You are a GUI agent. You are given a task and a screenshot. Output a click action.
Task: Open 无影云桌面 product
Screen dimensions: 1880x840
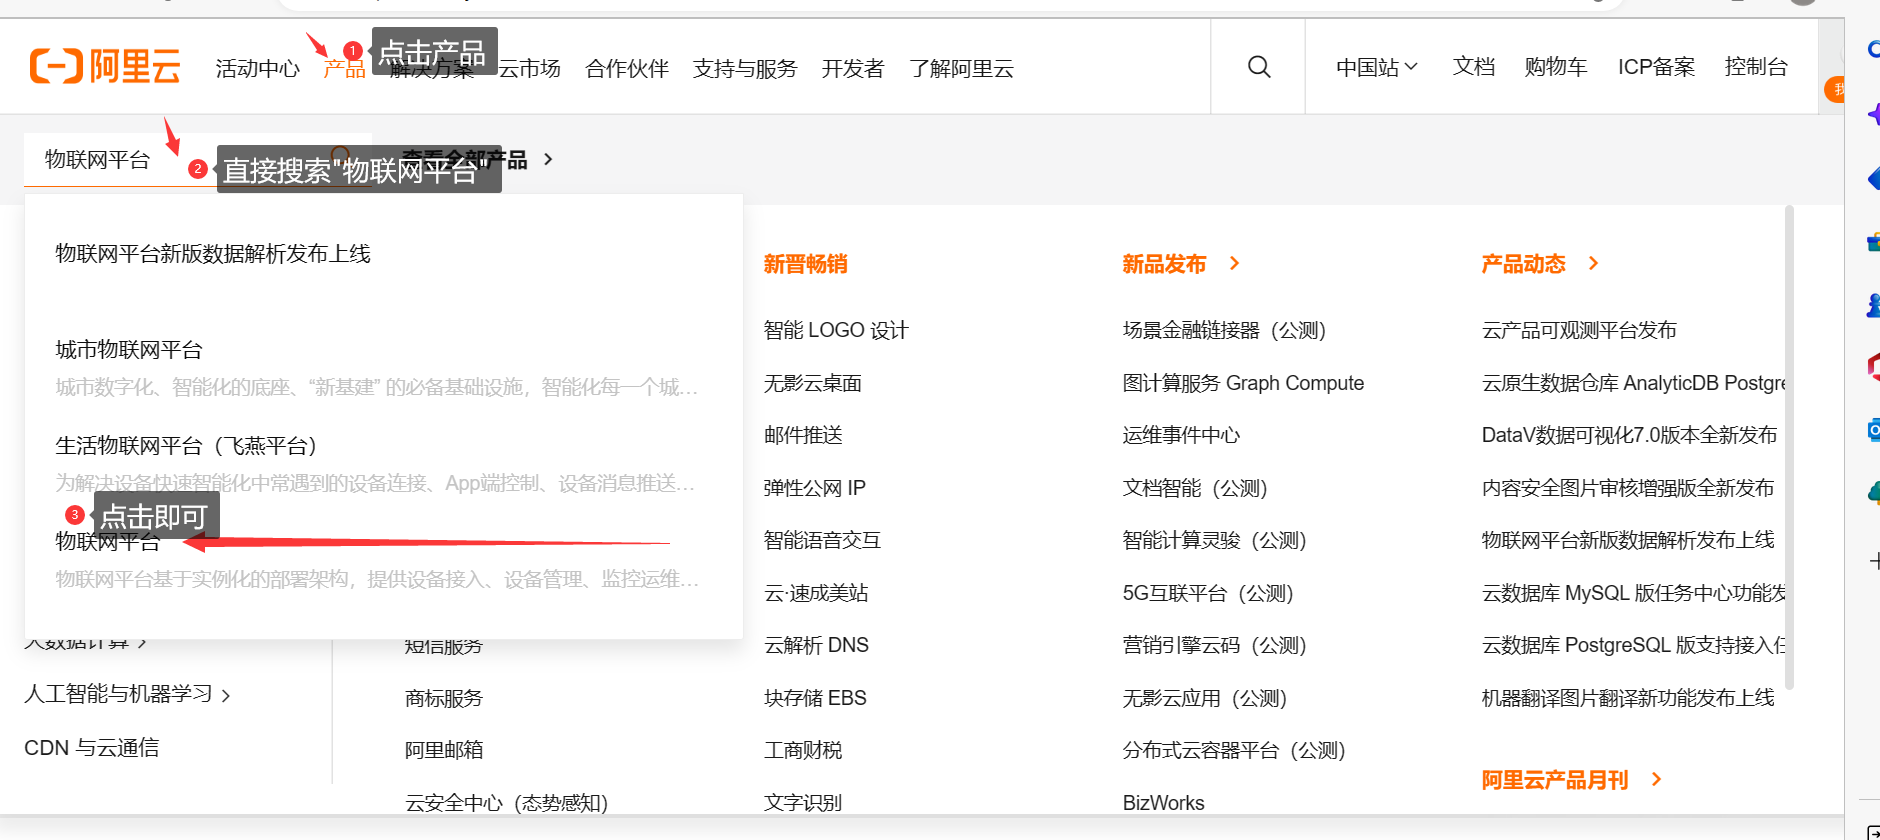click(x=813, y=383)
